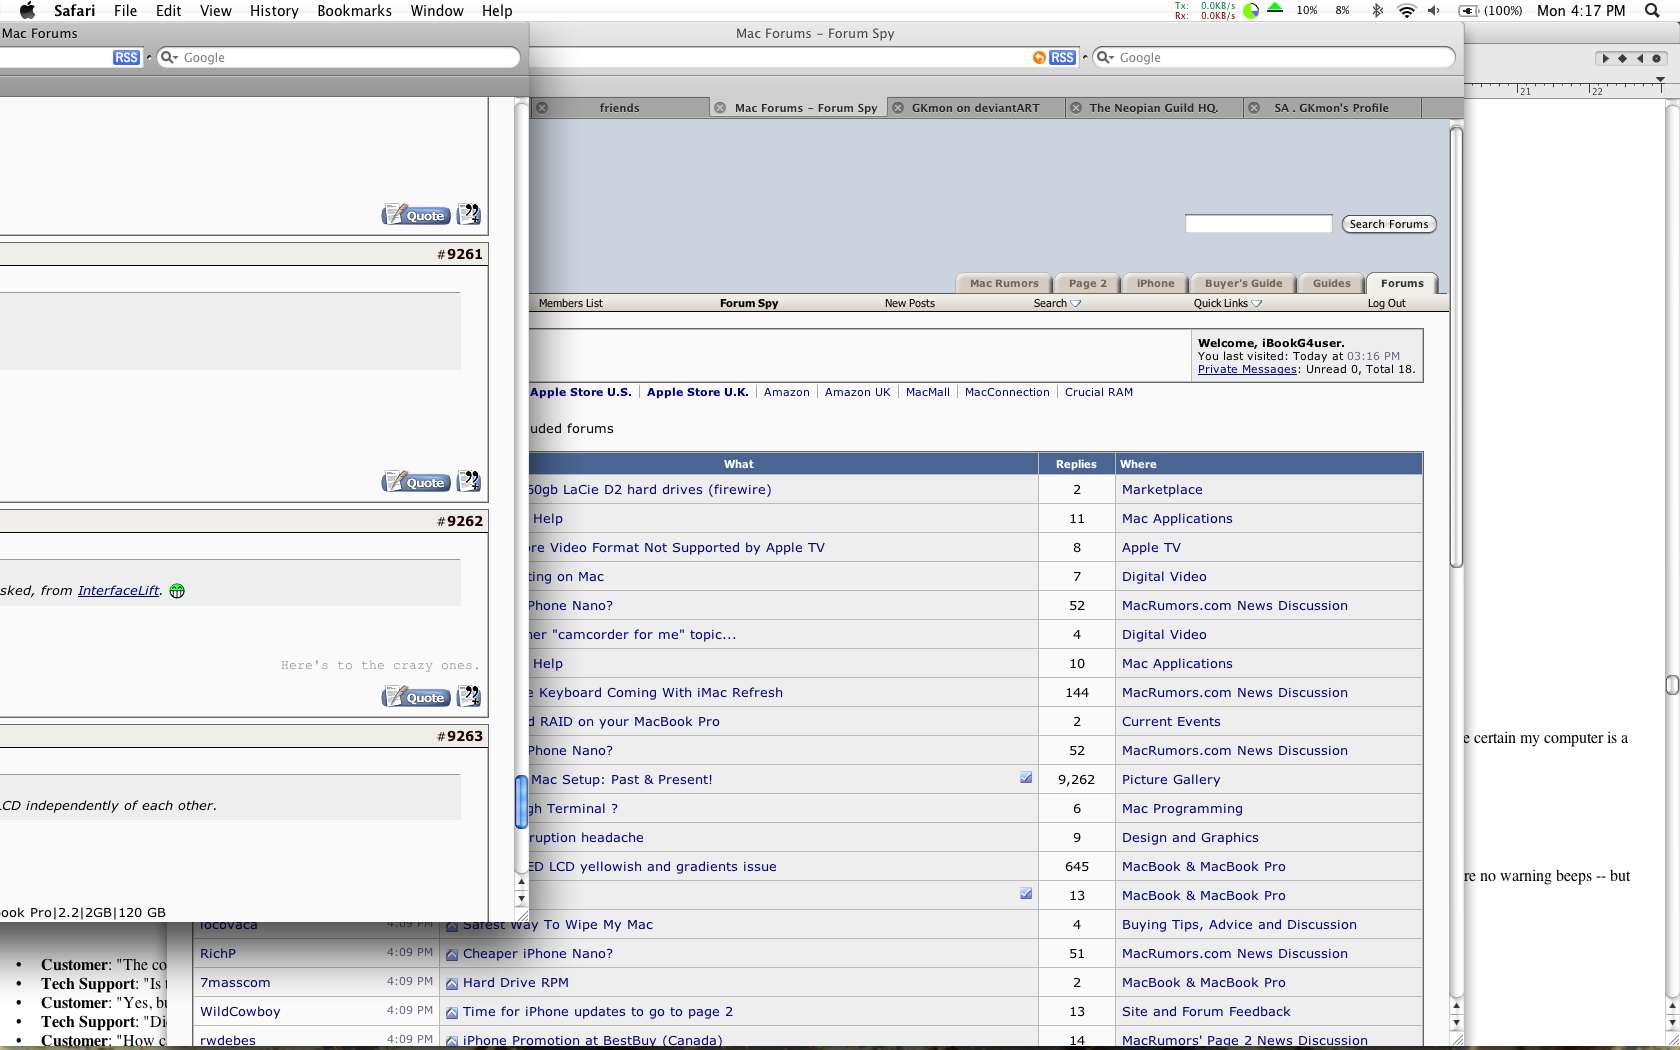1680x1050 pixels.
Task: Select the iPhone site tab
Action: click(1155, 283)
